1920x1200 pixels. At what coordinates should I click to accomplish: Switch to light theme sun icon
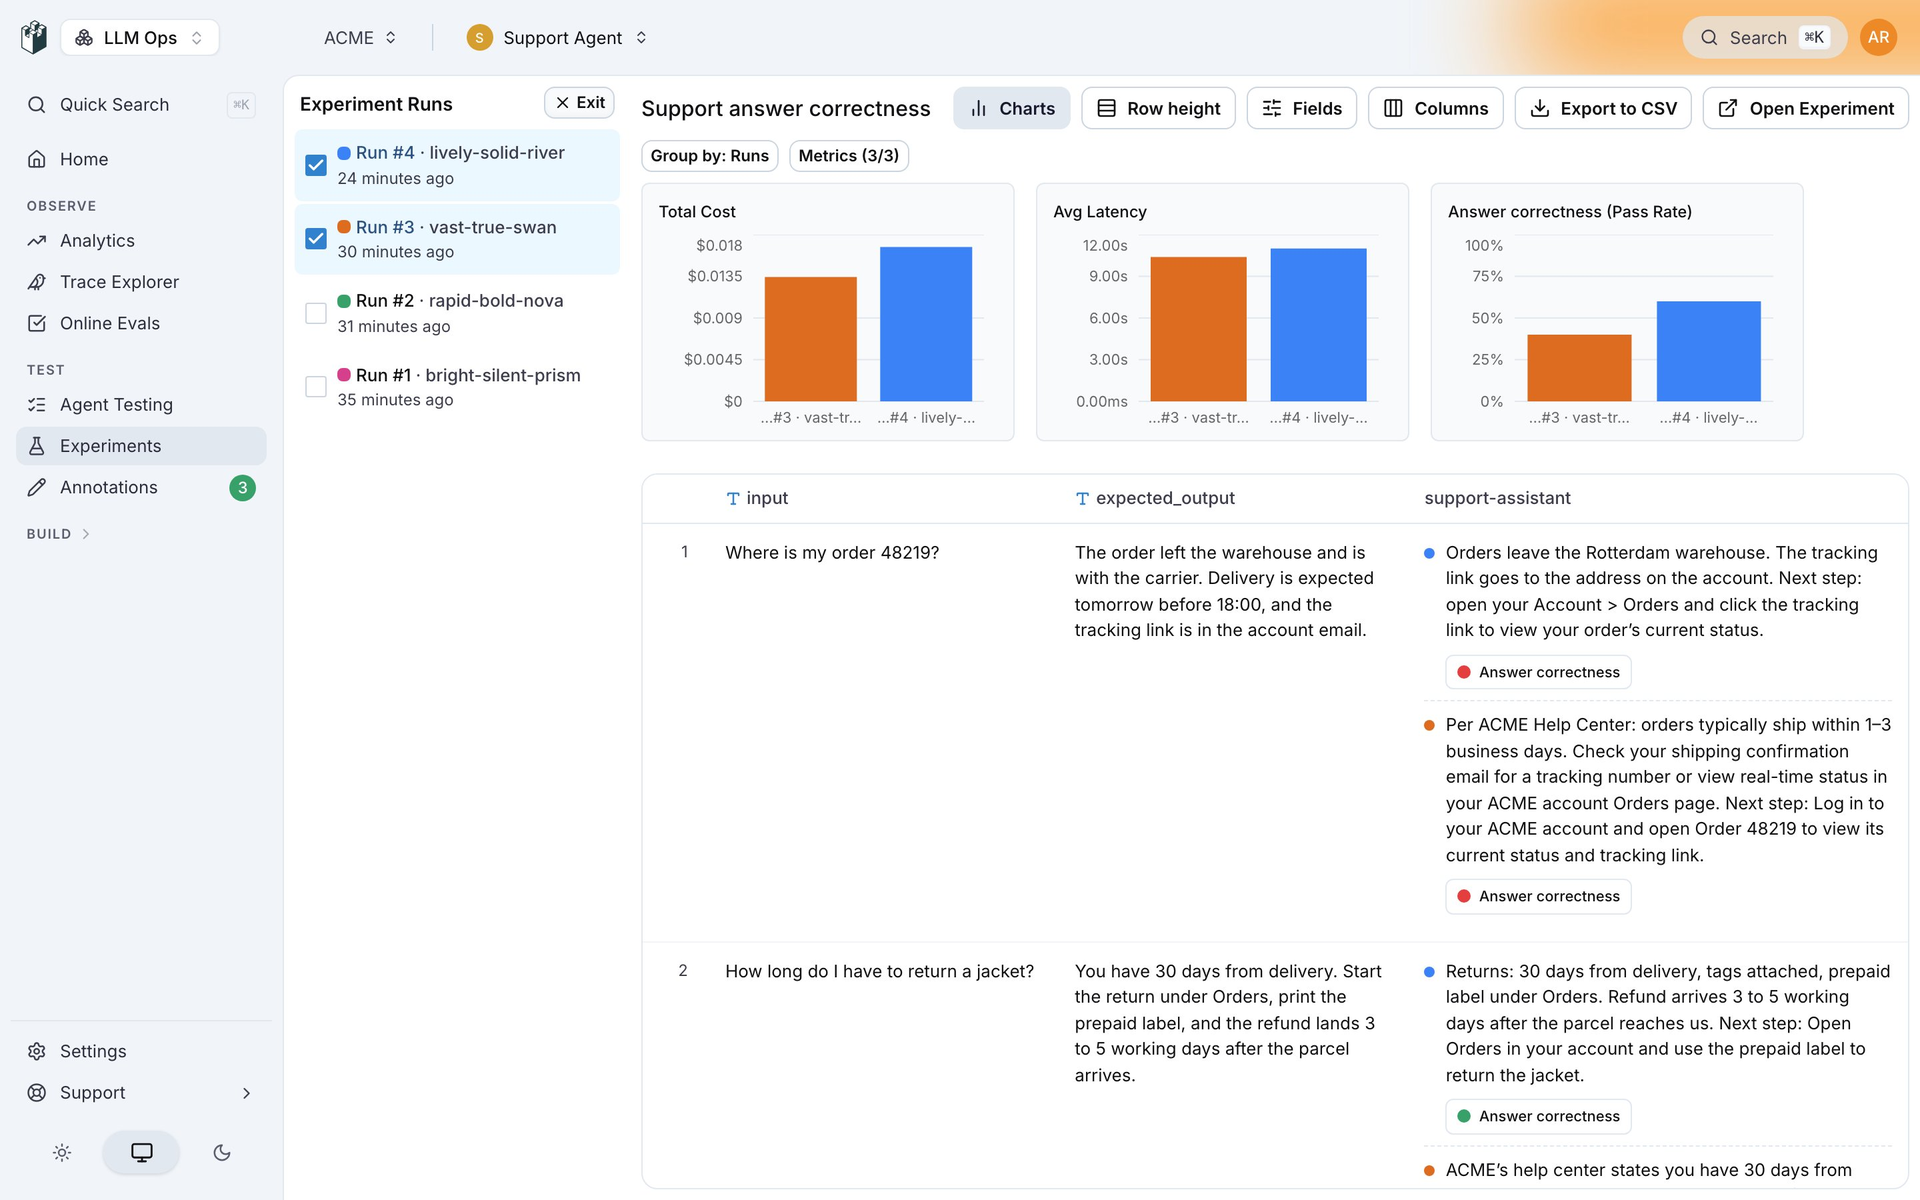62,1153
